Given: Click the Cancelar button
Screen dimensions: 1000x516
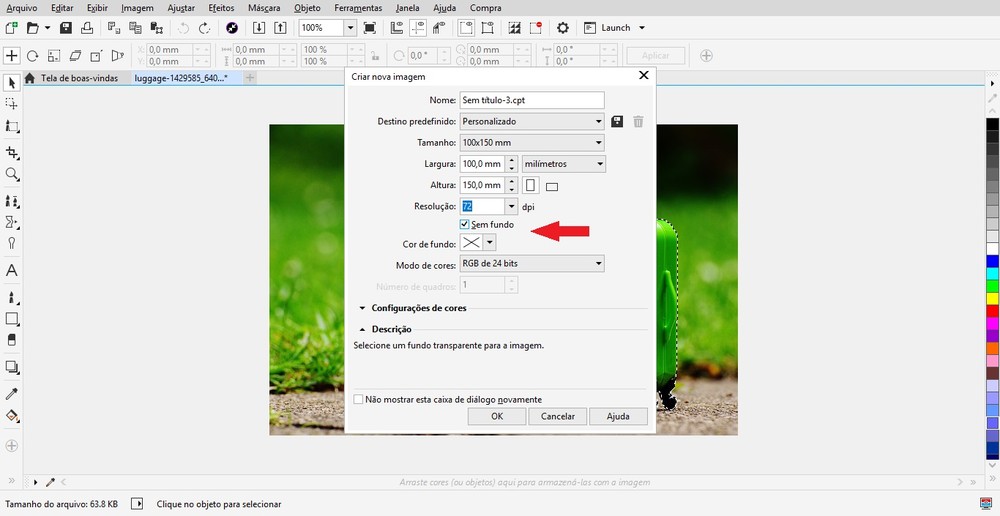Looking at the screenshot, I should coord(557,416).
